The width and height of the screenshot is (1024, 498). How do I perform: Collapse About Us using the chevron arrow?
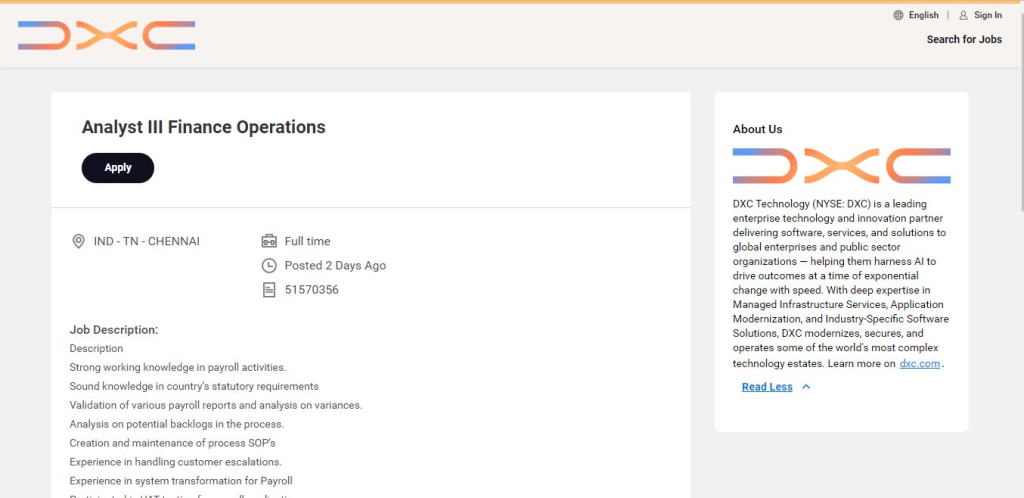coord(806,387)
